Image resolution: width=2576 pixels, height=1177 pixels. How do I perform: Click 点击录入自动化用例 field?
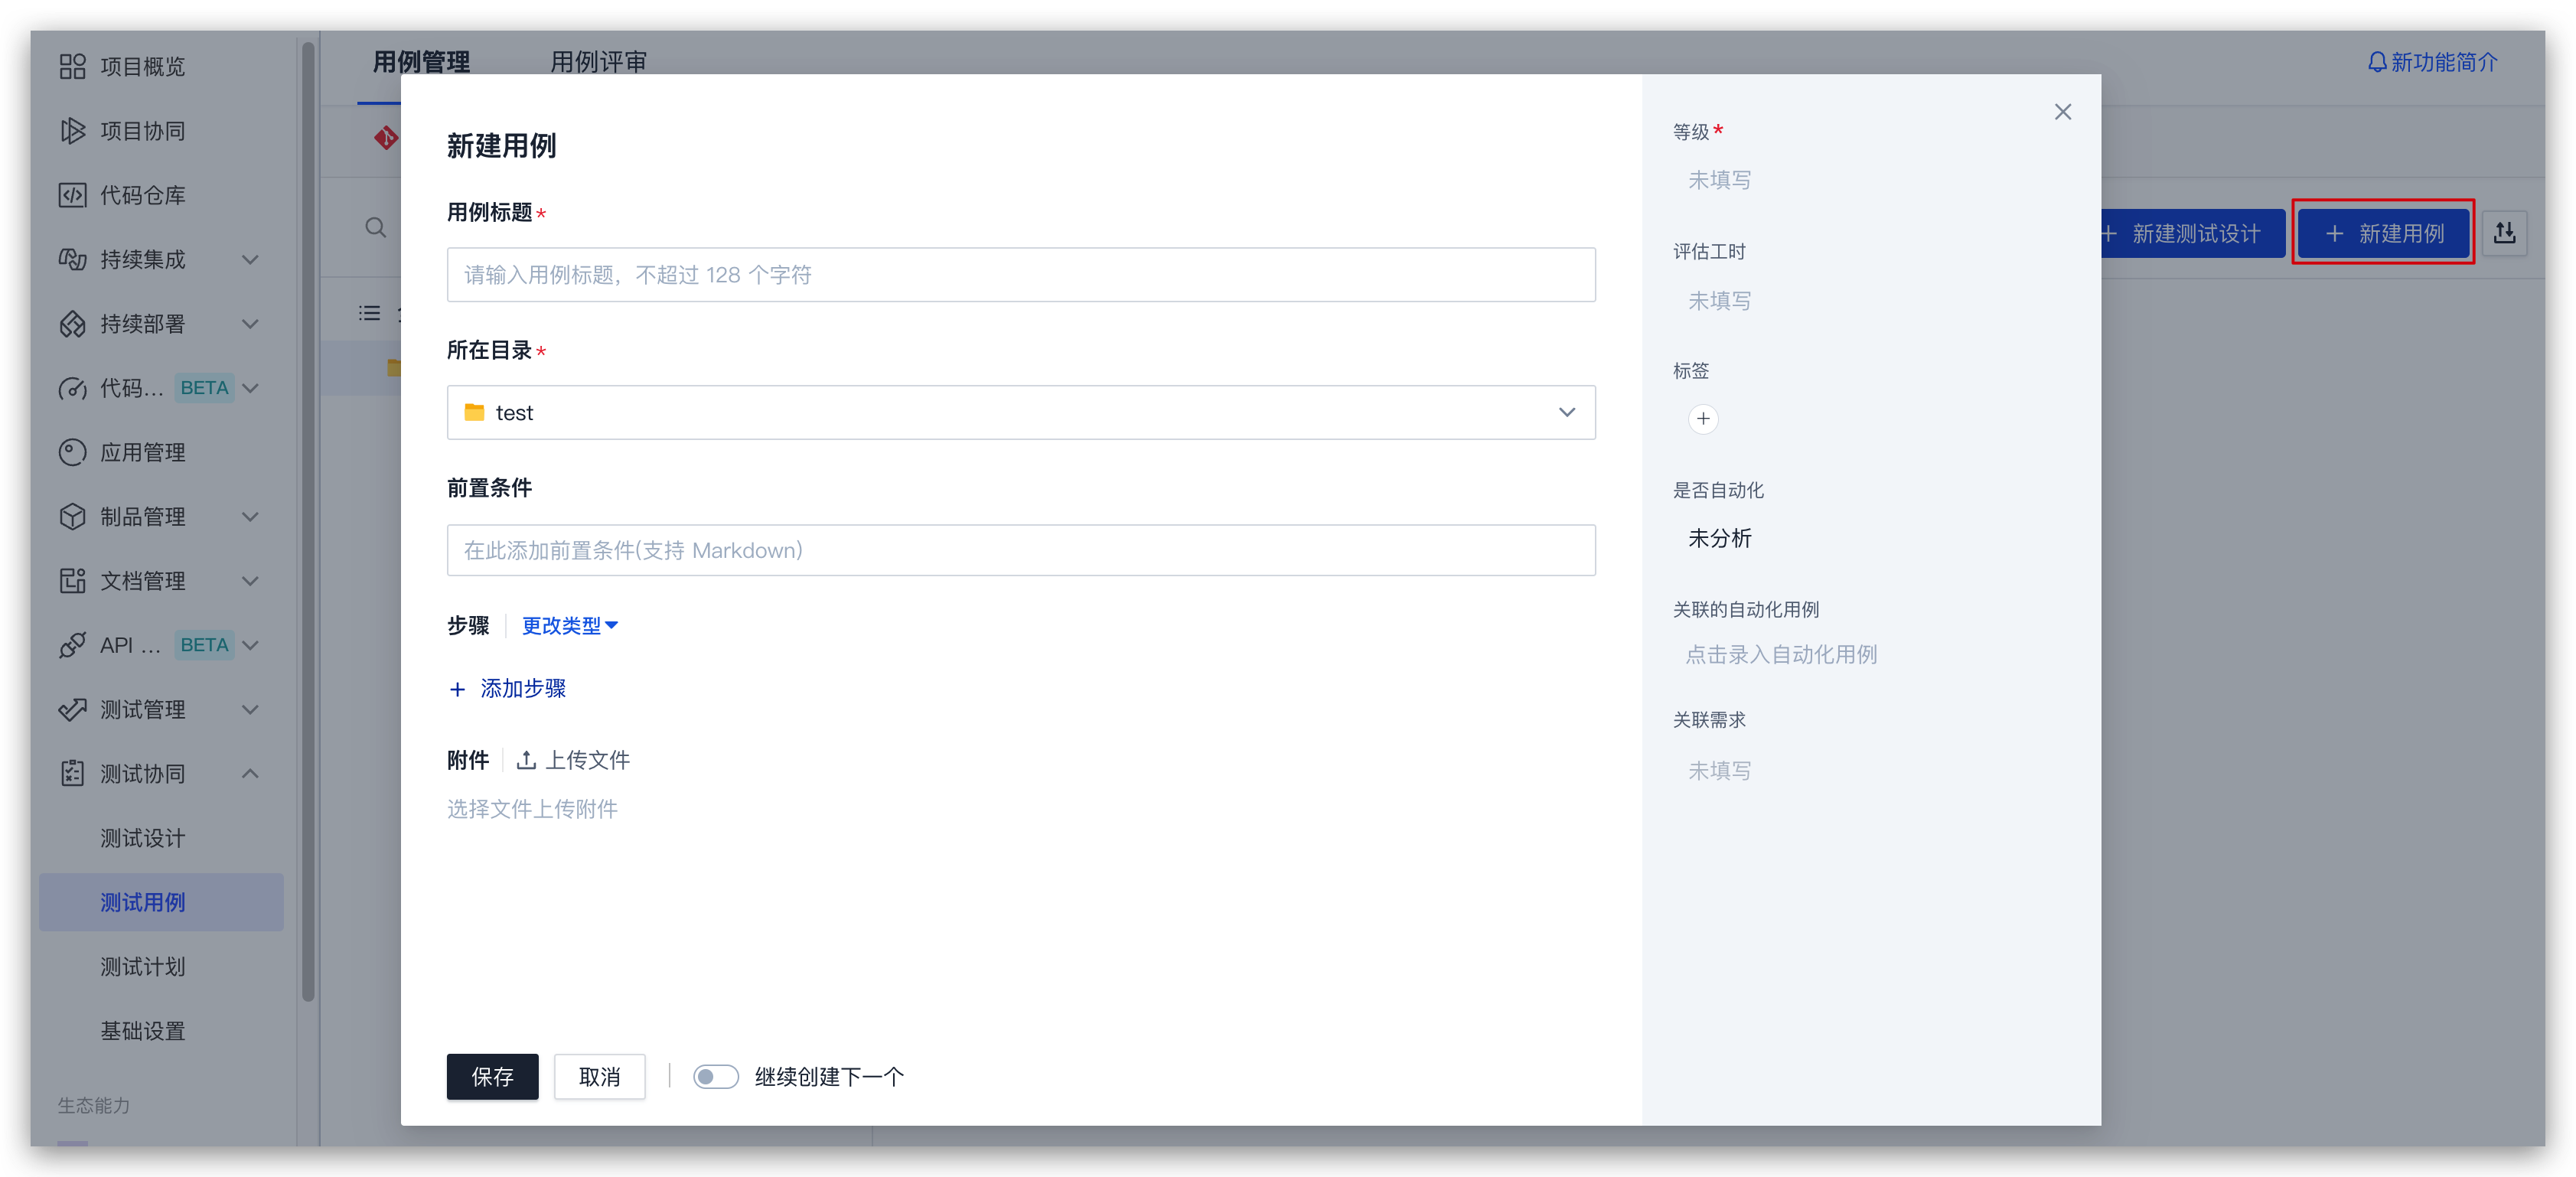(x=1781, y=655)
